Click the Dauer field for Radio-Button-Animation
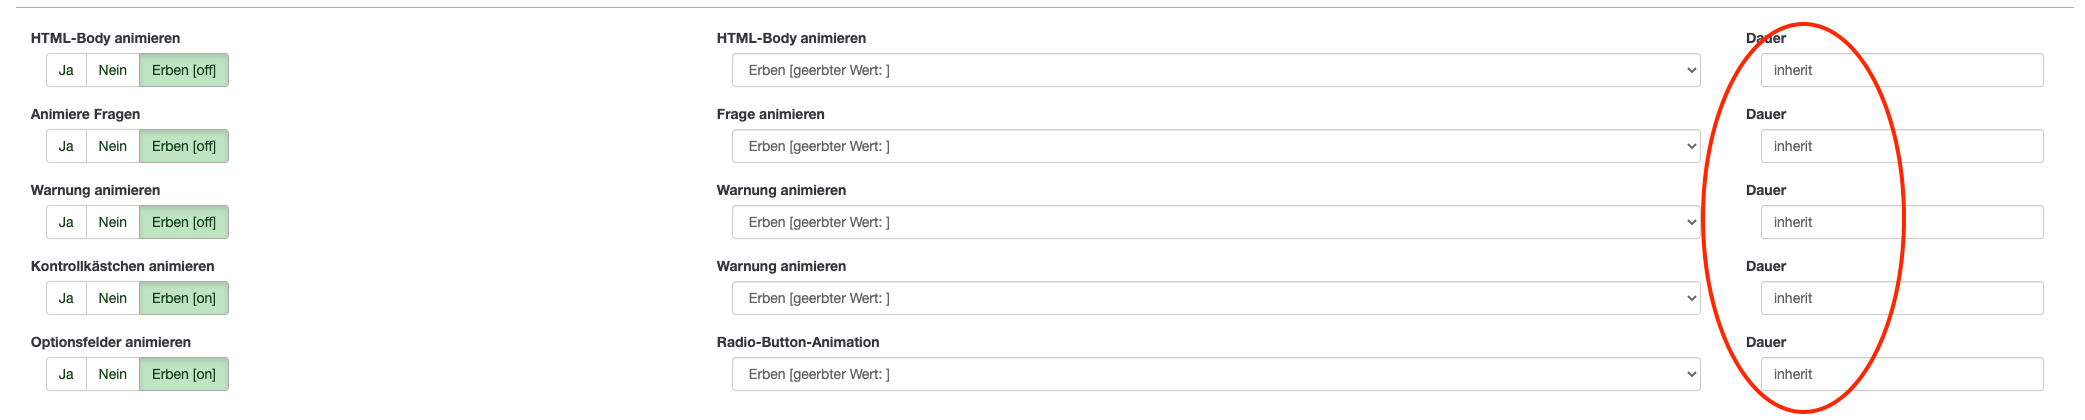2085x420 pixels. click(1901, 374)
